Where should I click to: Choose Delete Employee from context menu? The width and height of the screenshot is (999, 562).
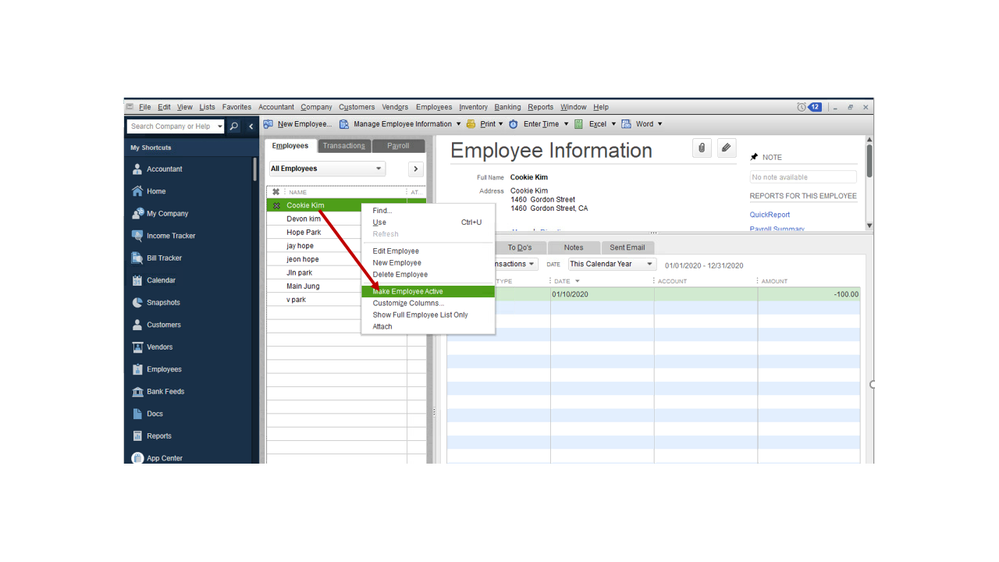pos(400,275)
